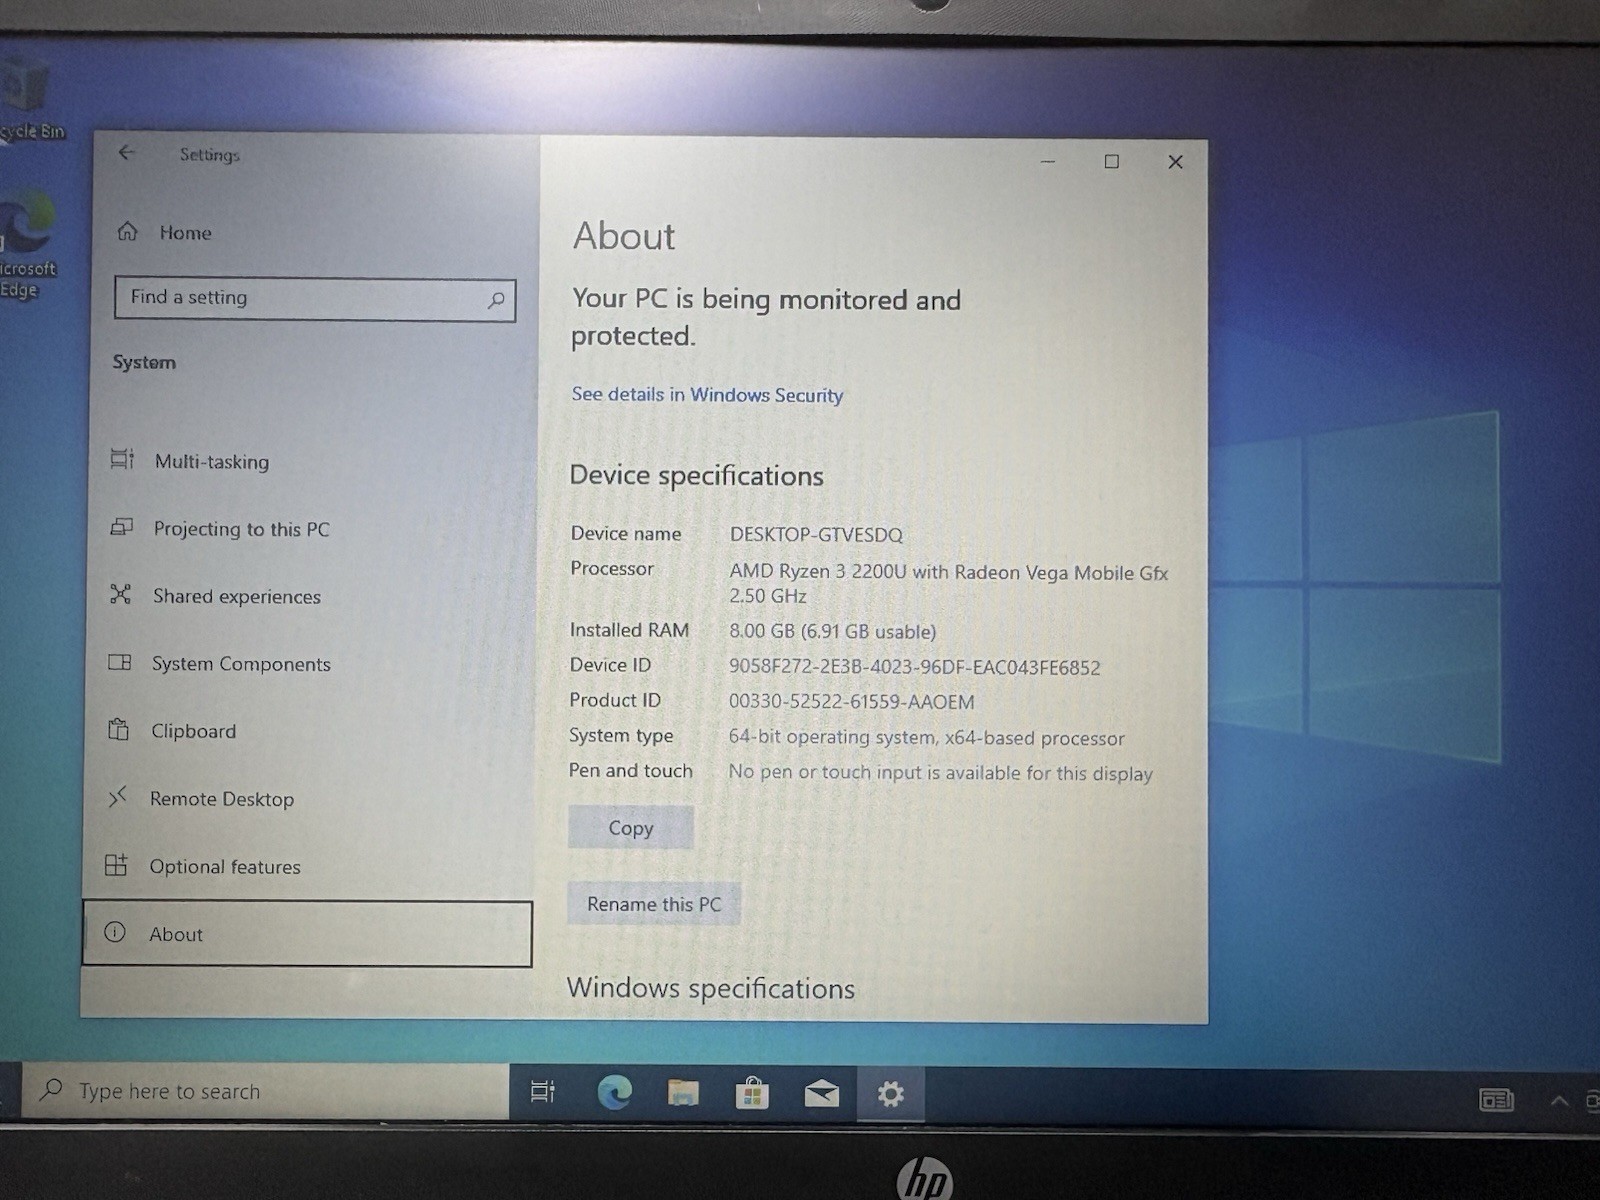Click the Multi-tasking sidebar icon
The width and height of the screenshot is (1600, 1200).
coord(122,459)
